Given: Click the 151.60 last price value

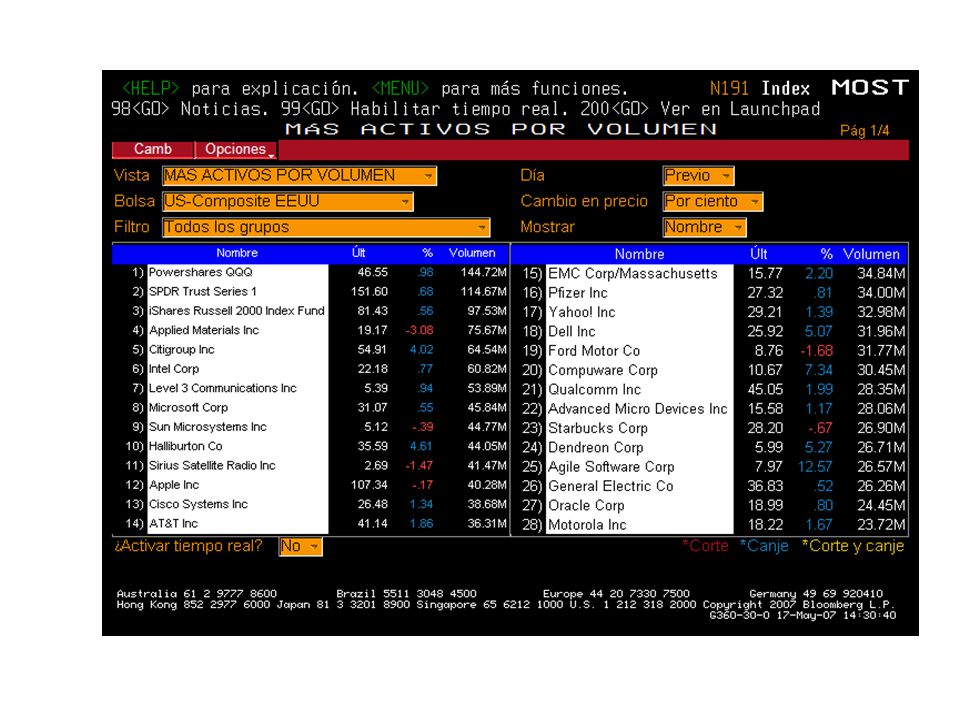Looking at the screenshot, I should point(369,292).
